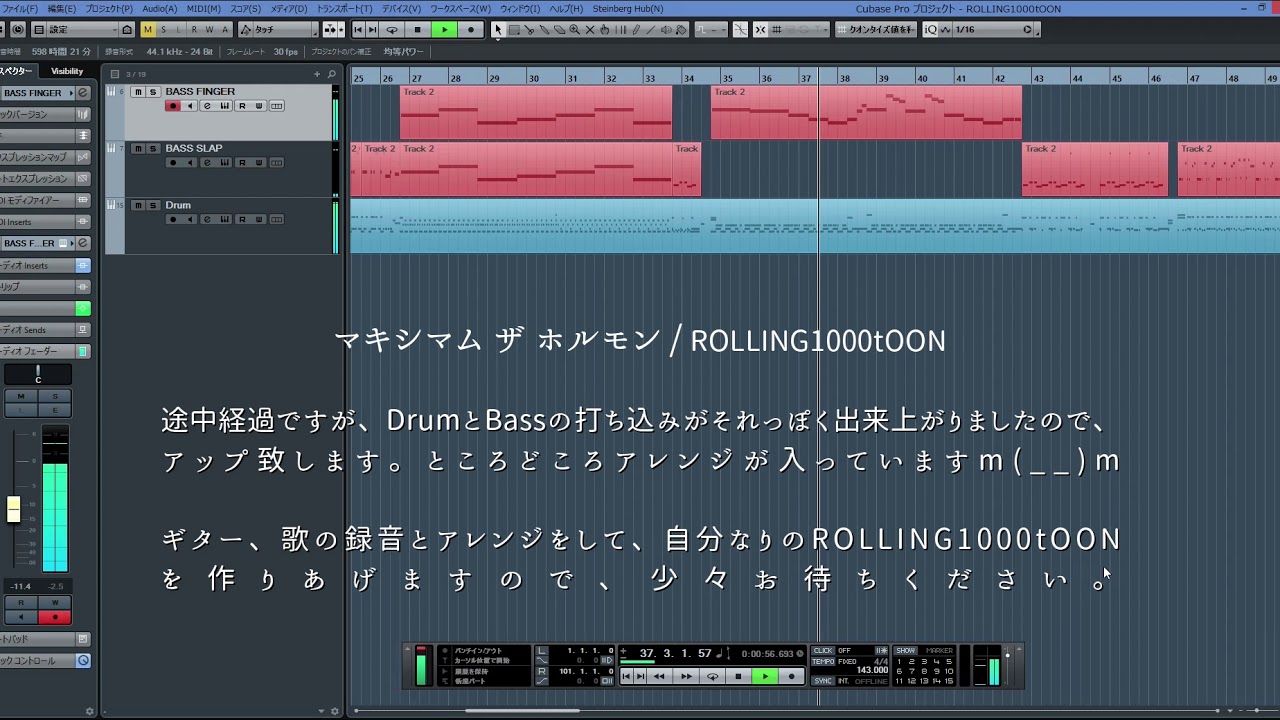Toggle the toolbar Cycle loop button

(391, 30)
